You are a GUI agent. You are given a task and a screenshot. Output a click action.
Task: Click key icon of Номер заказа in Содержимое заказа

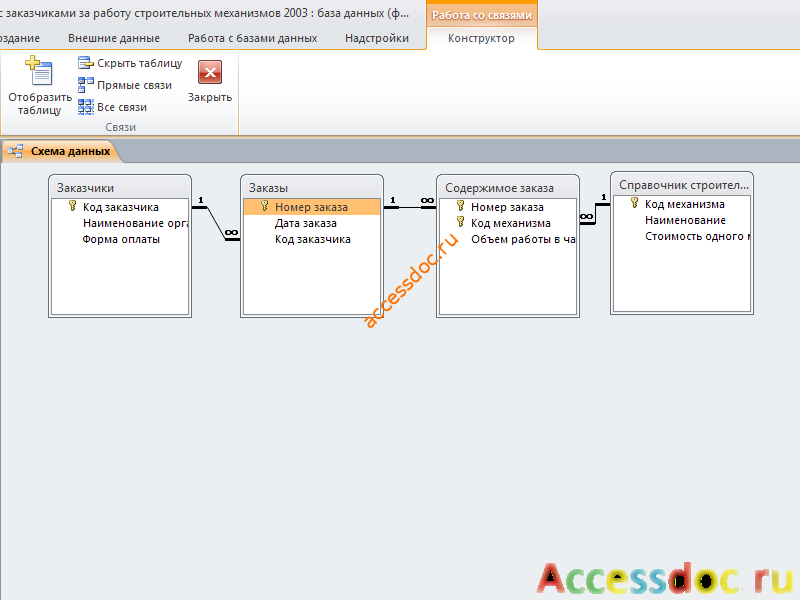pyautogui.click(x=460, y=206)
